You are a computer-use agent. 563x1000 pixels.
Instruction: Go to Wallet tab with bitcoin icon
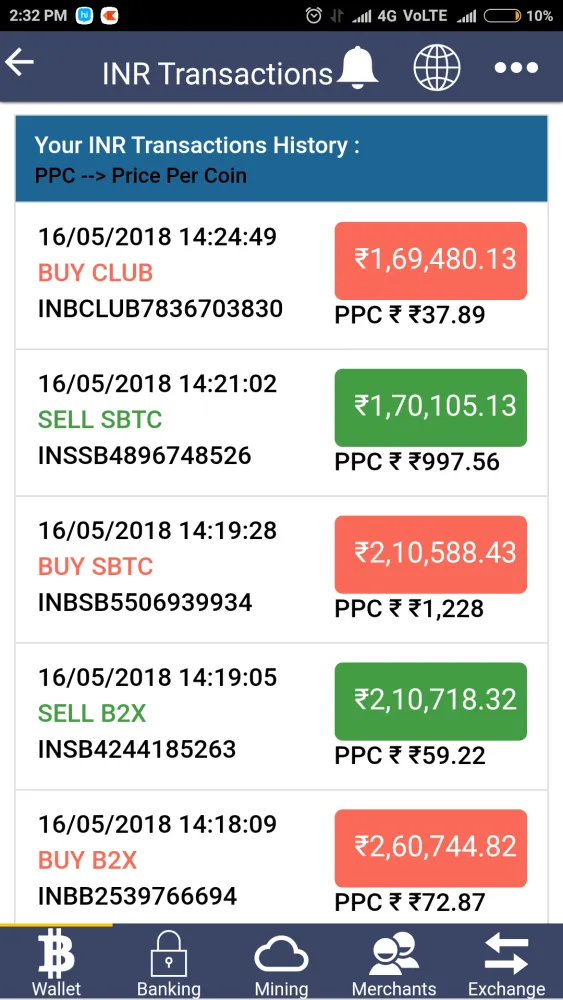pyautogui.click(x=56, y=962)
